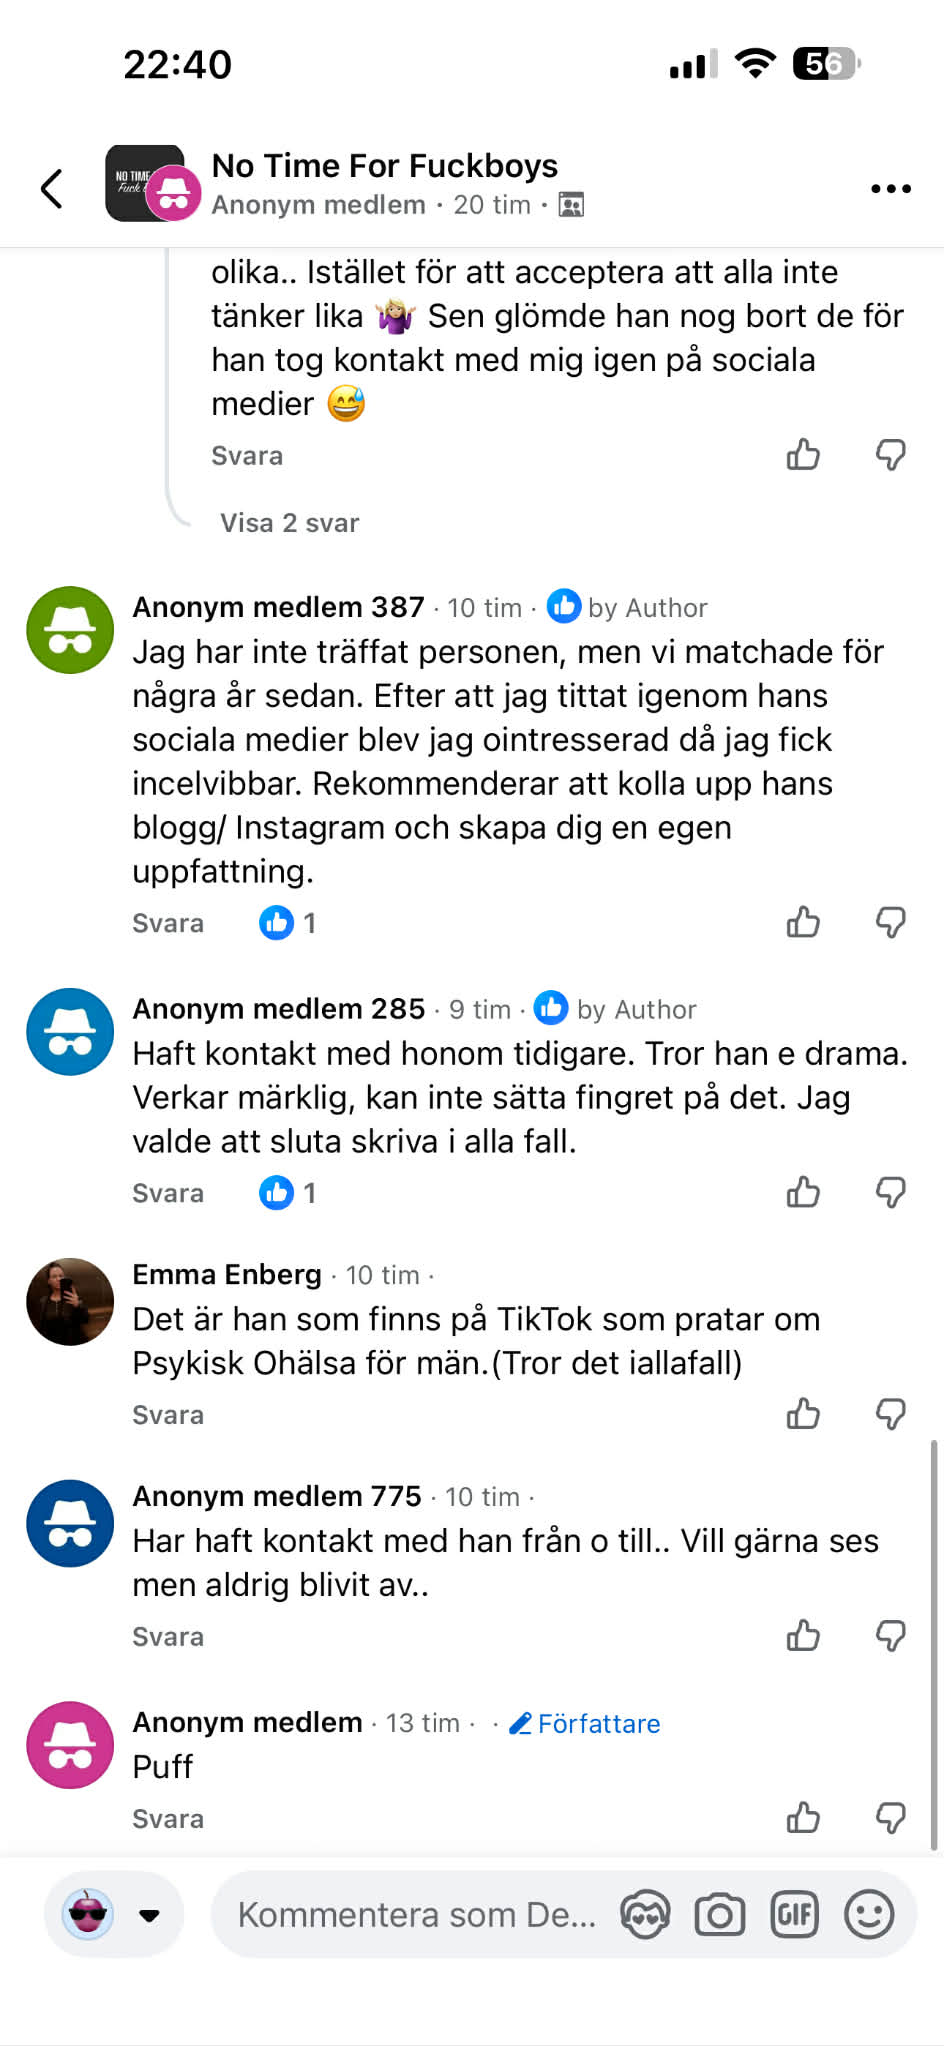
Task: Open Emma Enberg's profile name
Action: pyautogui.click(x=227, y=1274)
